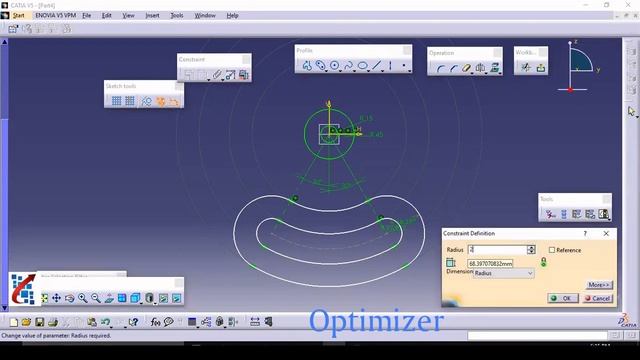Click the Zoom Out icon
Screen dimensions: 640x360
point(96,298)
